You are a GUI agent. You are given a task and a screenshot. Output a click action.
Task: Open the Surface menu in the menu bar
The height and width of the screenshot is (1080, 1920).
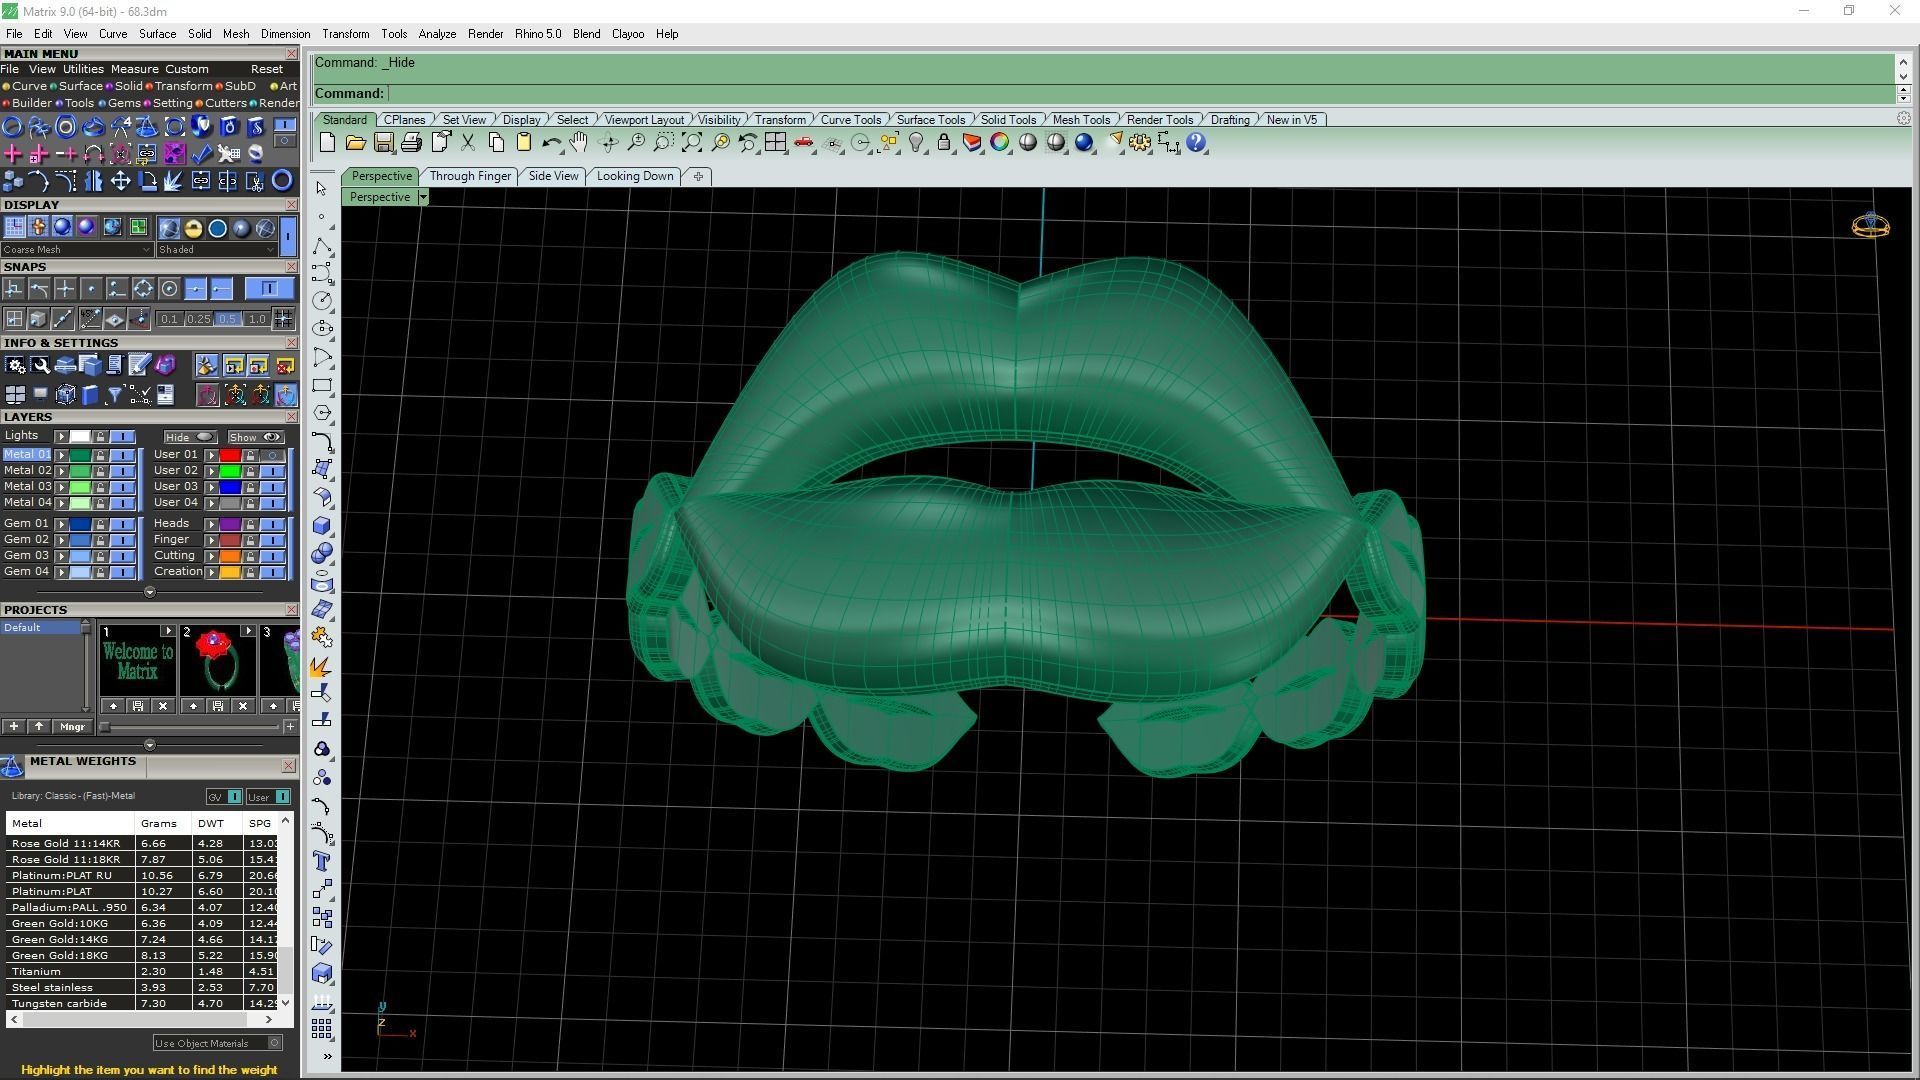click(x=157, y=34)
